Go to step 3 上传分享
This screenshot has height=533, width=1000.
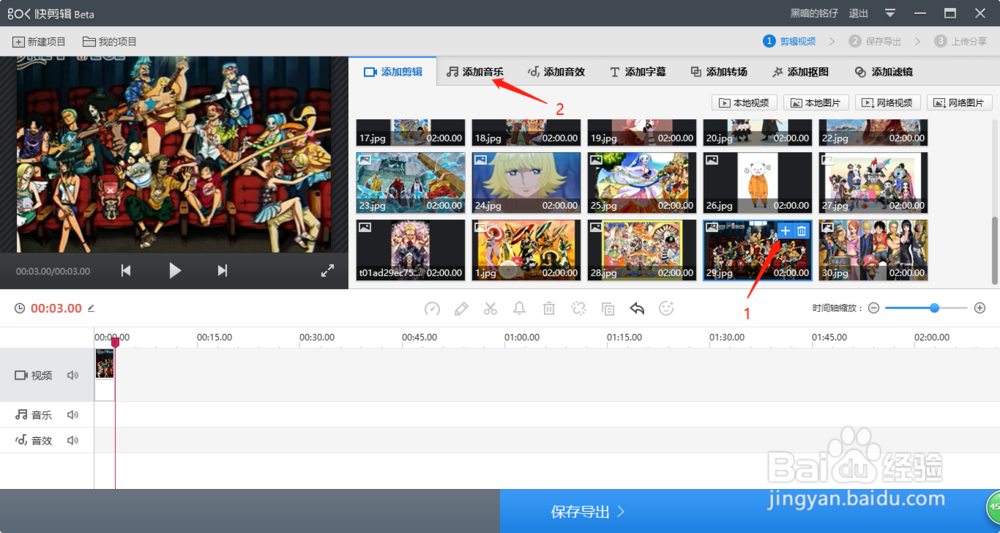click(x=959, y=41)
